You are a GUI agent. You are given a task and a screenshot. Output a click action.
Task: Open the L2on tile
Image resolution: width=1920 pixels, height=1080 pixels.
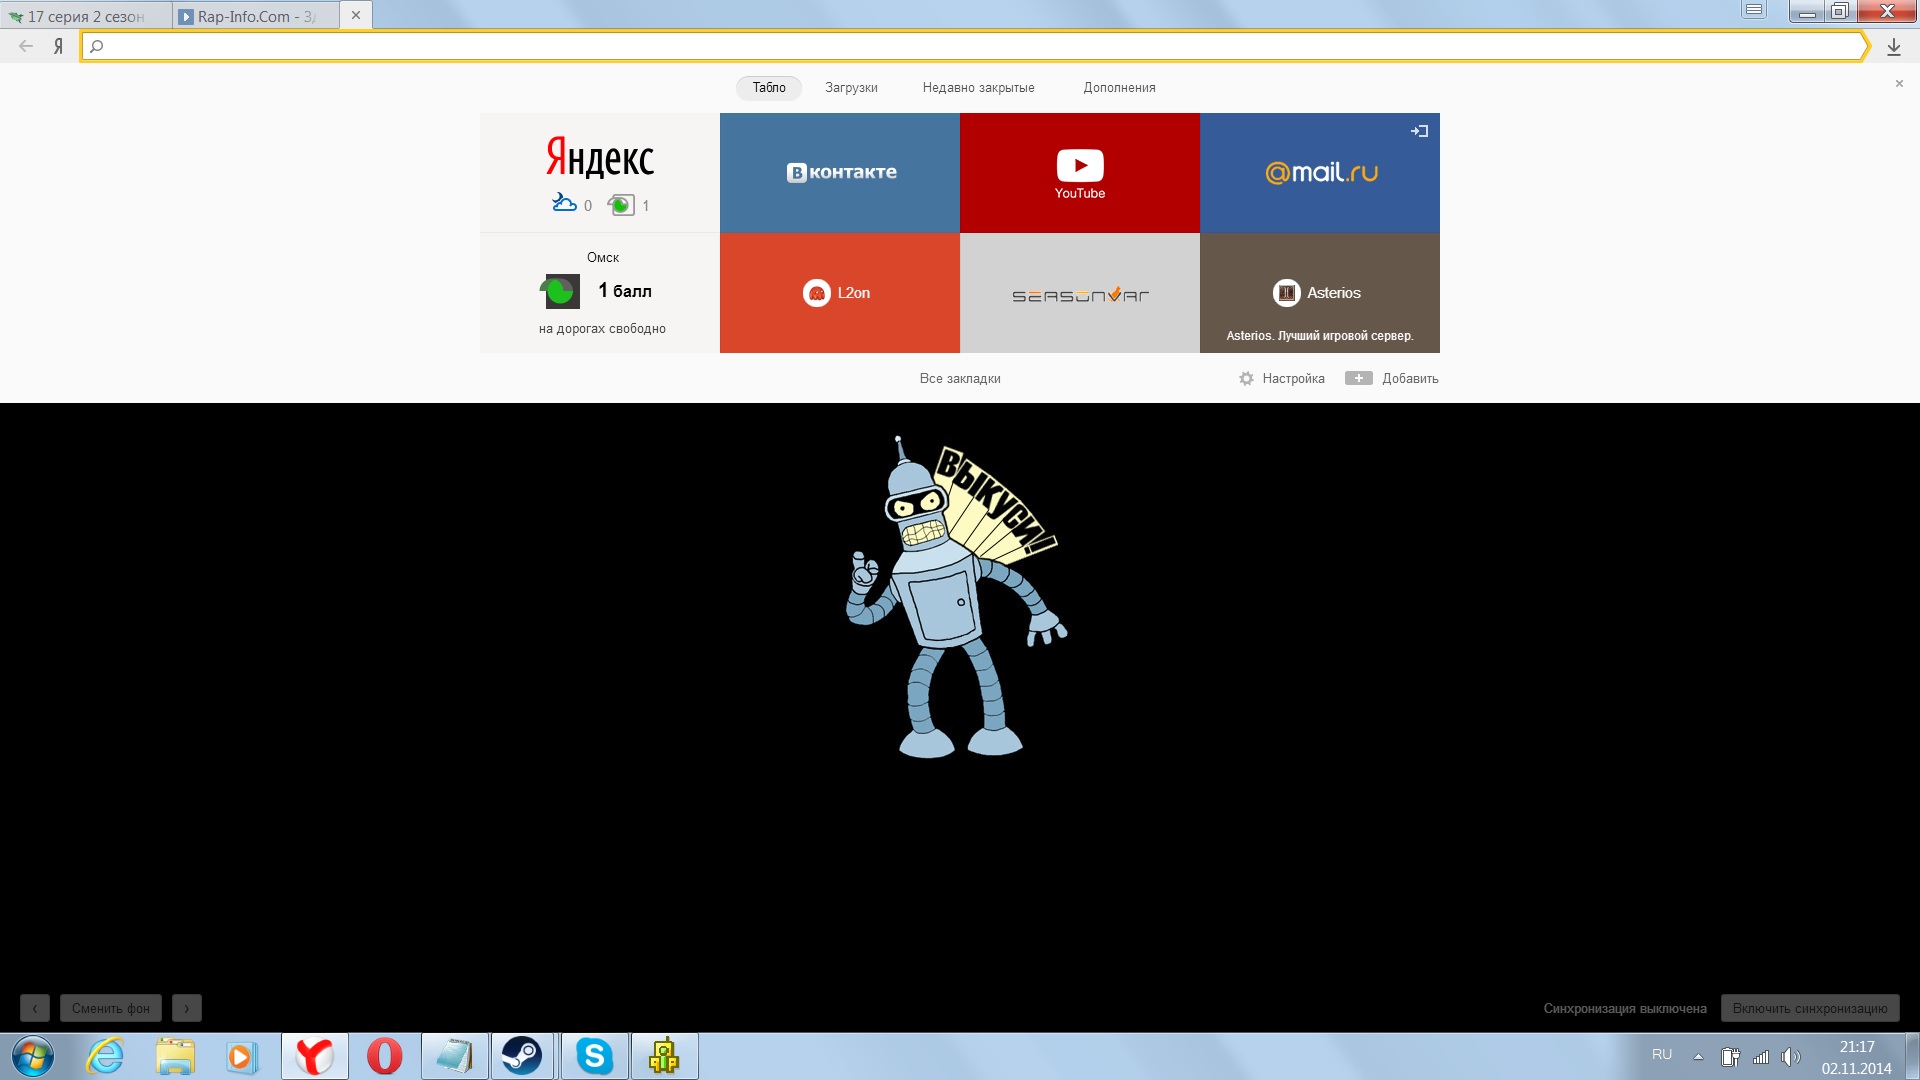pos(840,293)
